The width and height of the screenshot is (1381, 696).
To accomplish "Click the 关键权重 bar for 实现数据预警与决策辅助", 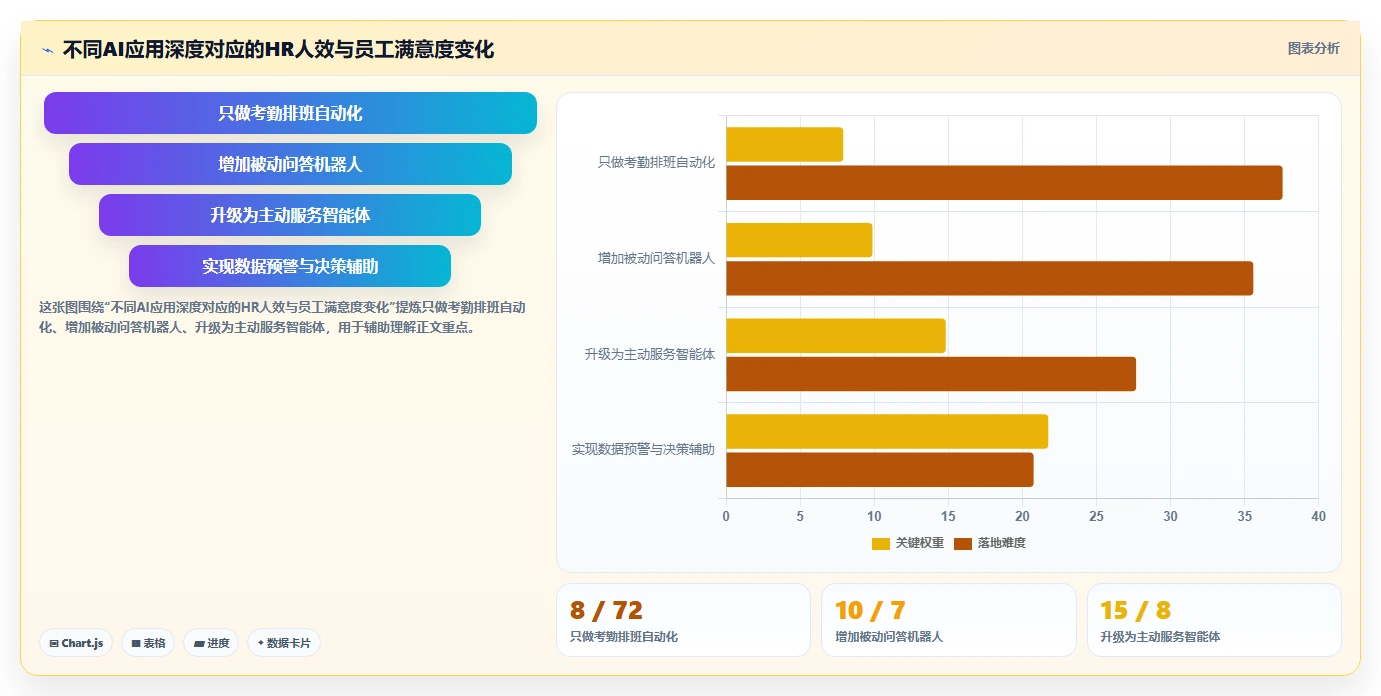I will coord(887,431).
